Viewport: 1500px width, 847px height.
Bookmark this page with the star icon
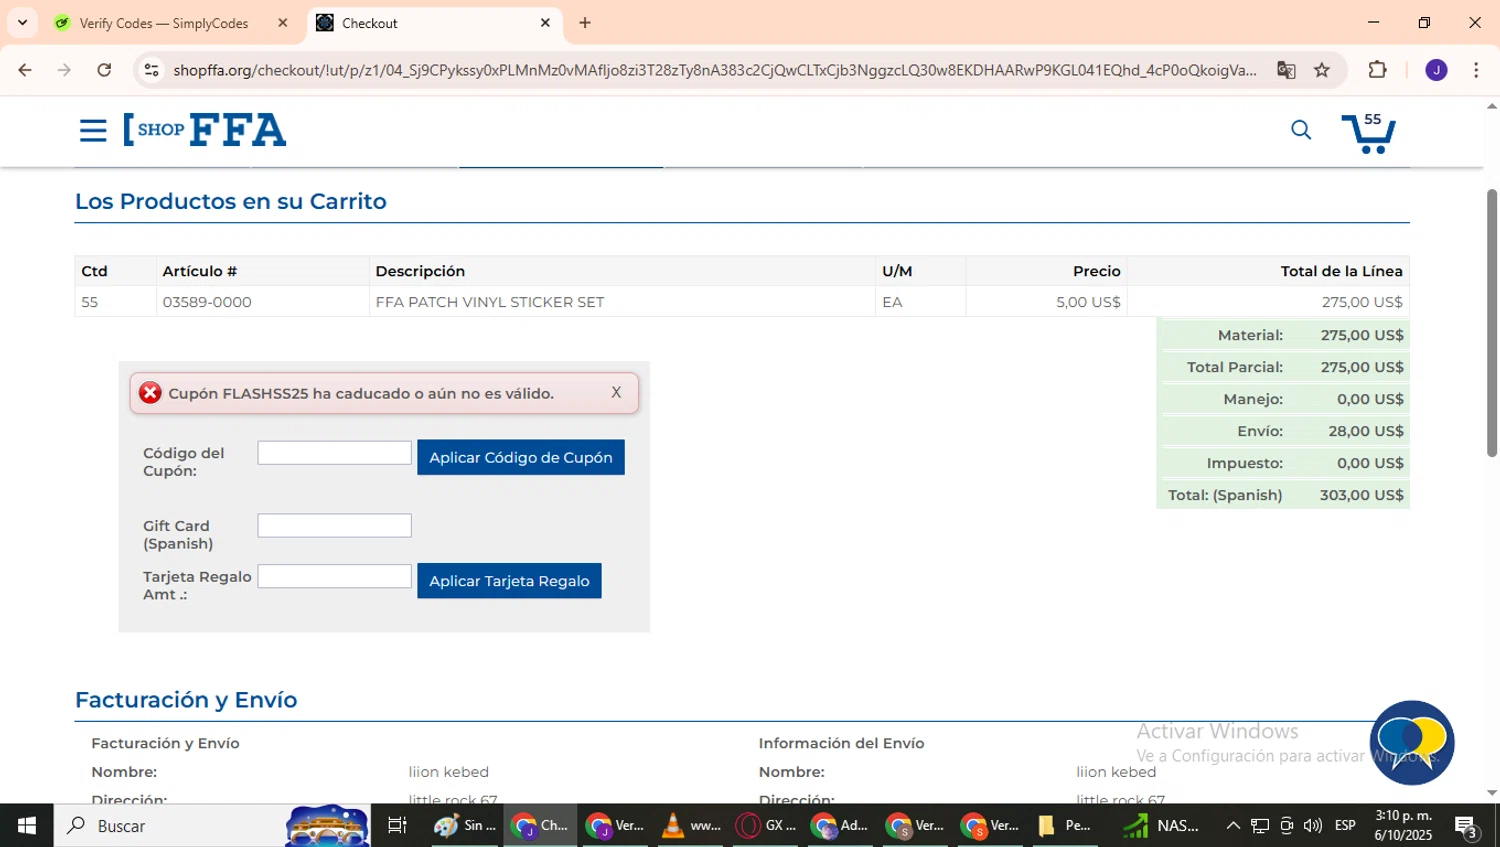click(1322, 70)
